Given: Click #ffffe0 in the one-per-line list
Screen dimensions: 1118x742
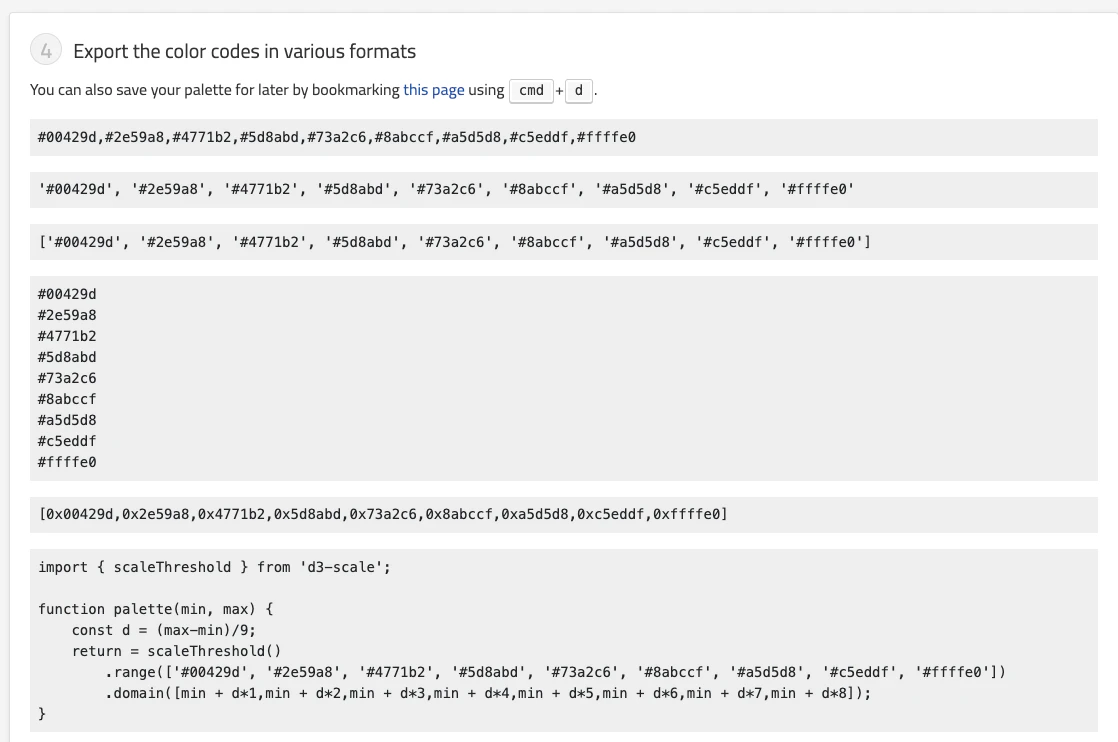Looking at the screenshot, I should point(67,463).
